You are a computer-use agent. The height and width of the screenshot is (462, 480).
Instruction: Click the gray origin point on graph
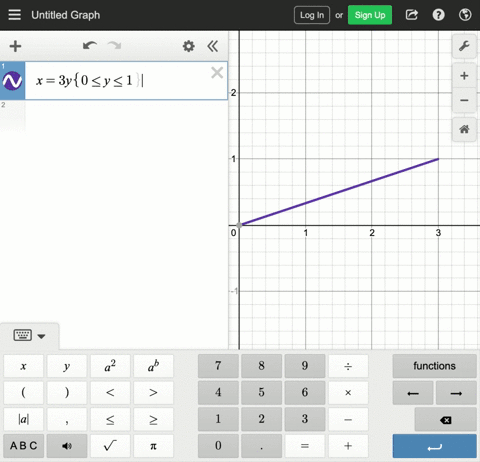(239, 225)
